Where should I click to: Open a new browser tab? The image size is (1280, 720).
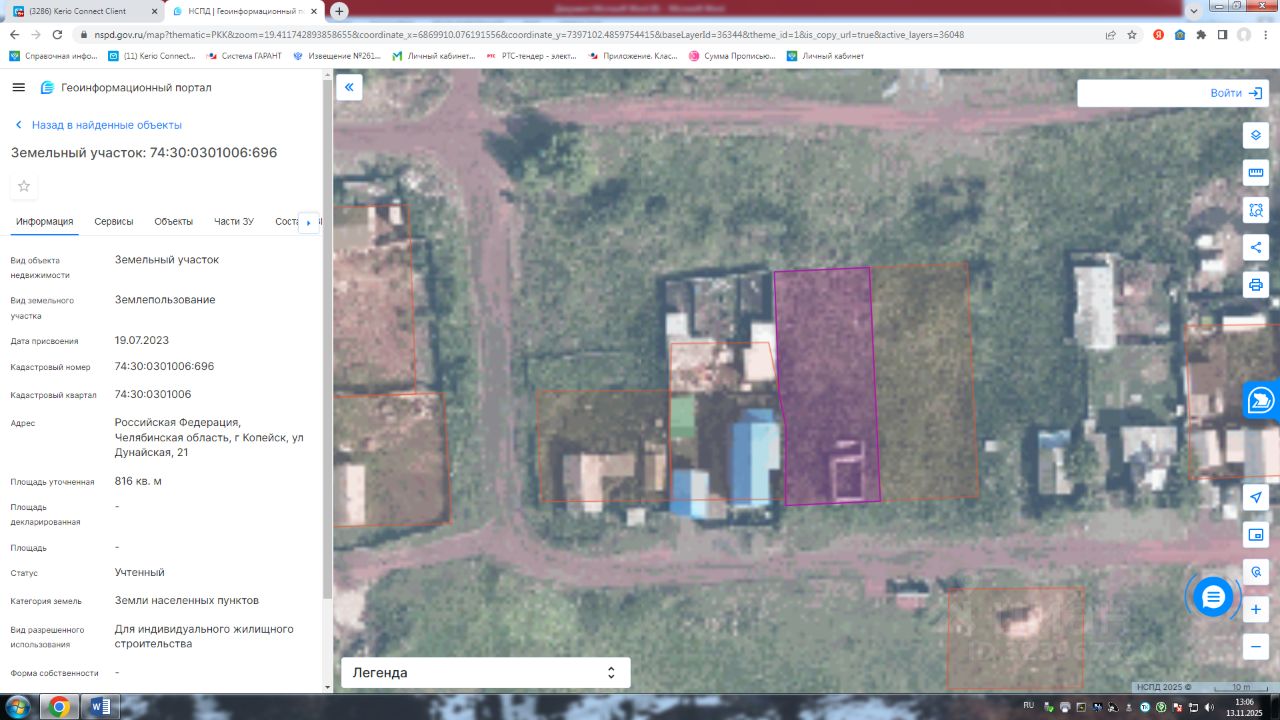(339, 11)
